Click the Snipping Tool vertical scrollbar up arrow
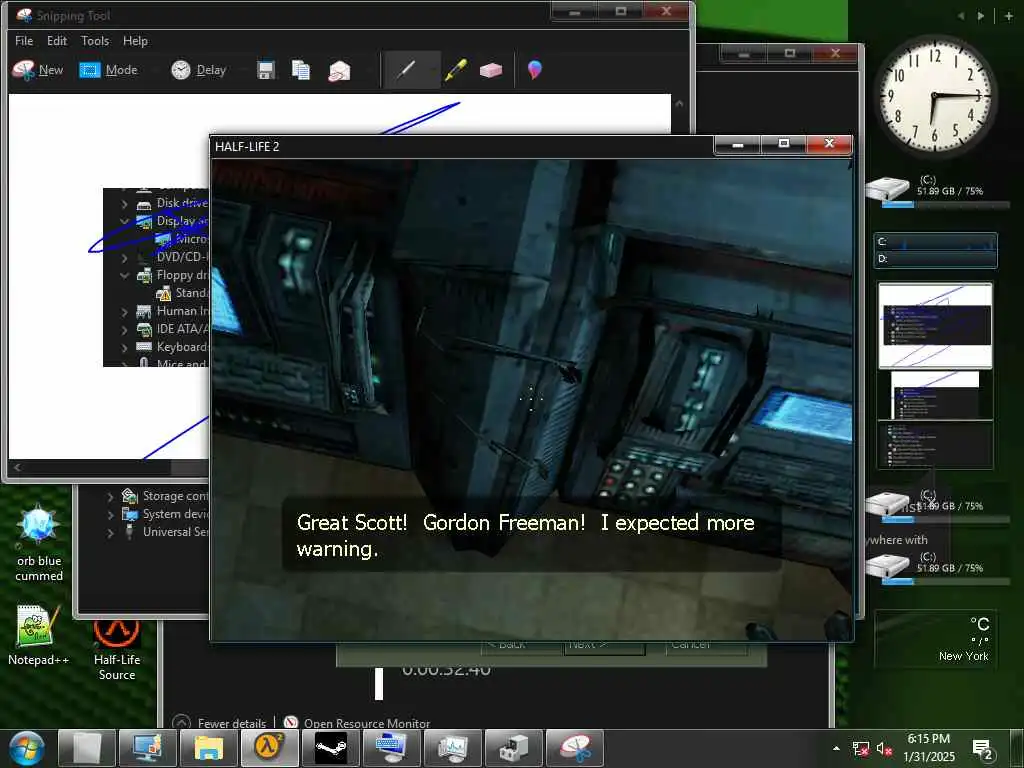The width and height of the screenshot is (1024, 768). (679, 103)
